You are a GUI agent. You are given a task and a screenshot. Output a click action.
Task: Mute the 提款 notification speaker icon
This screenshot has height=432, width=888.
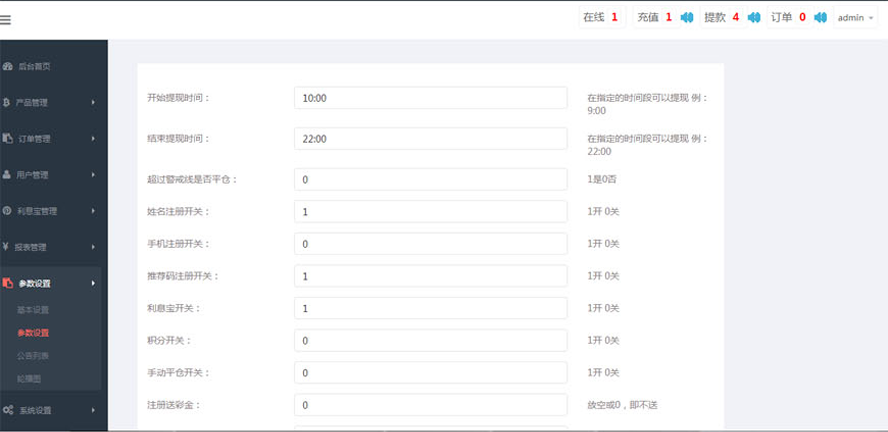[754, 18]
